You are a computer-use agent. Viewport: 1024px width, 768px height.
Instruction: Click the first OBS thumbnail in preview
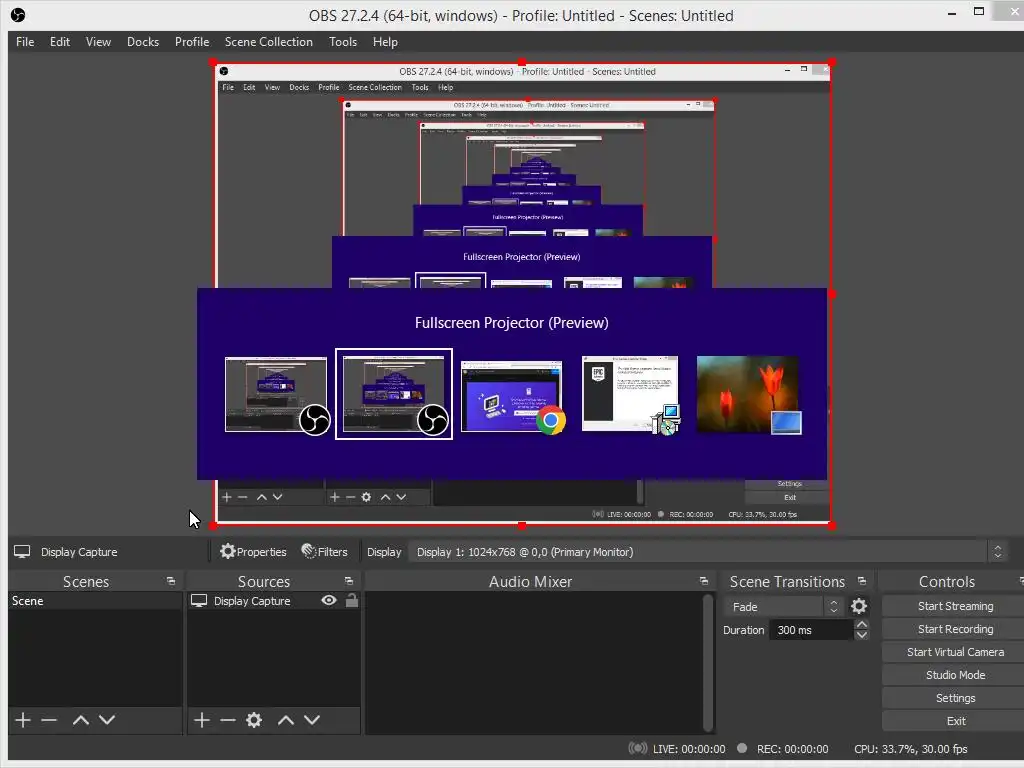click(277, 395)
